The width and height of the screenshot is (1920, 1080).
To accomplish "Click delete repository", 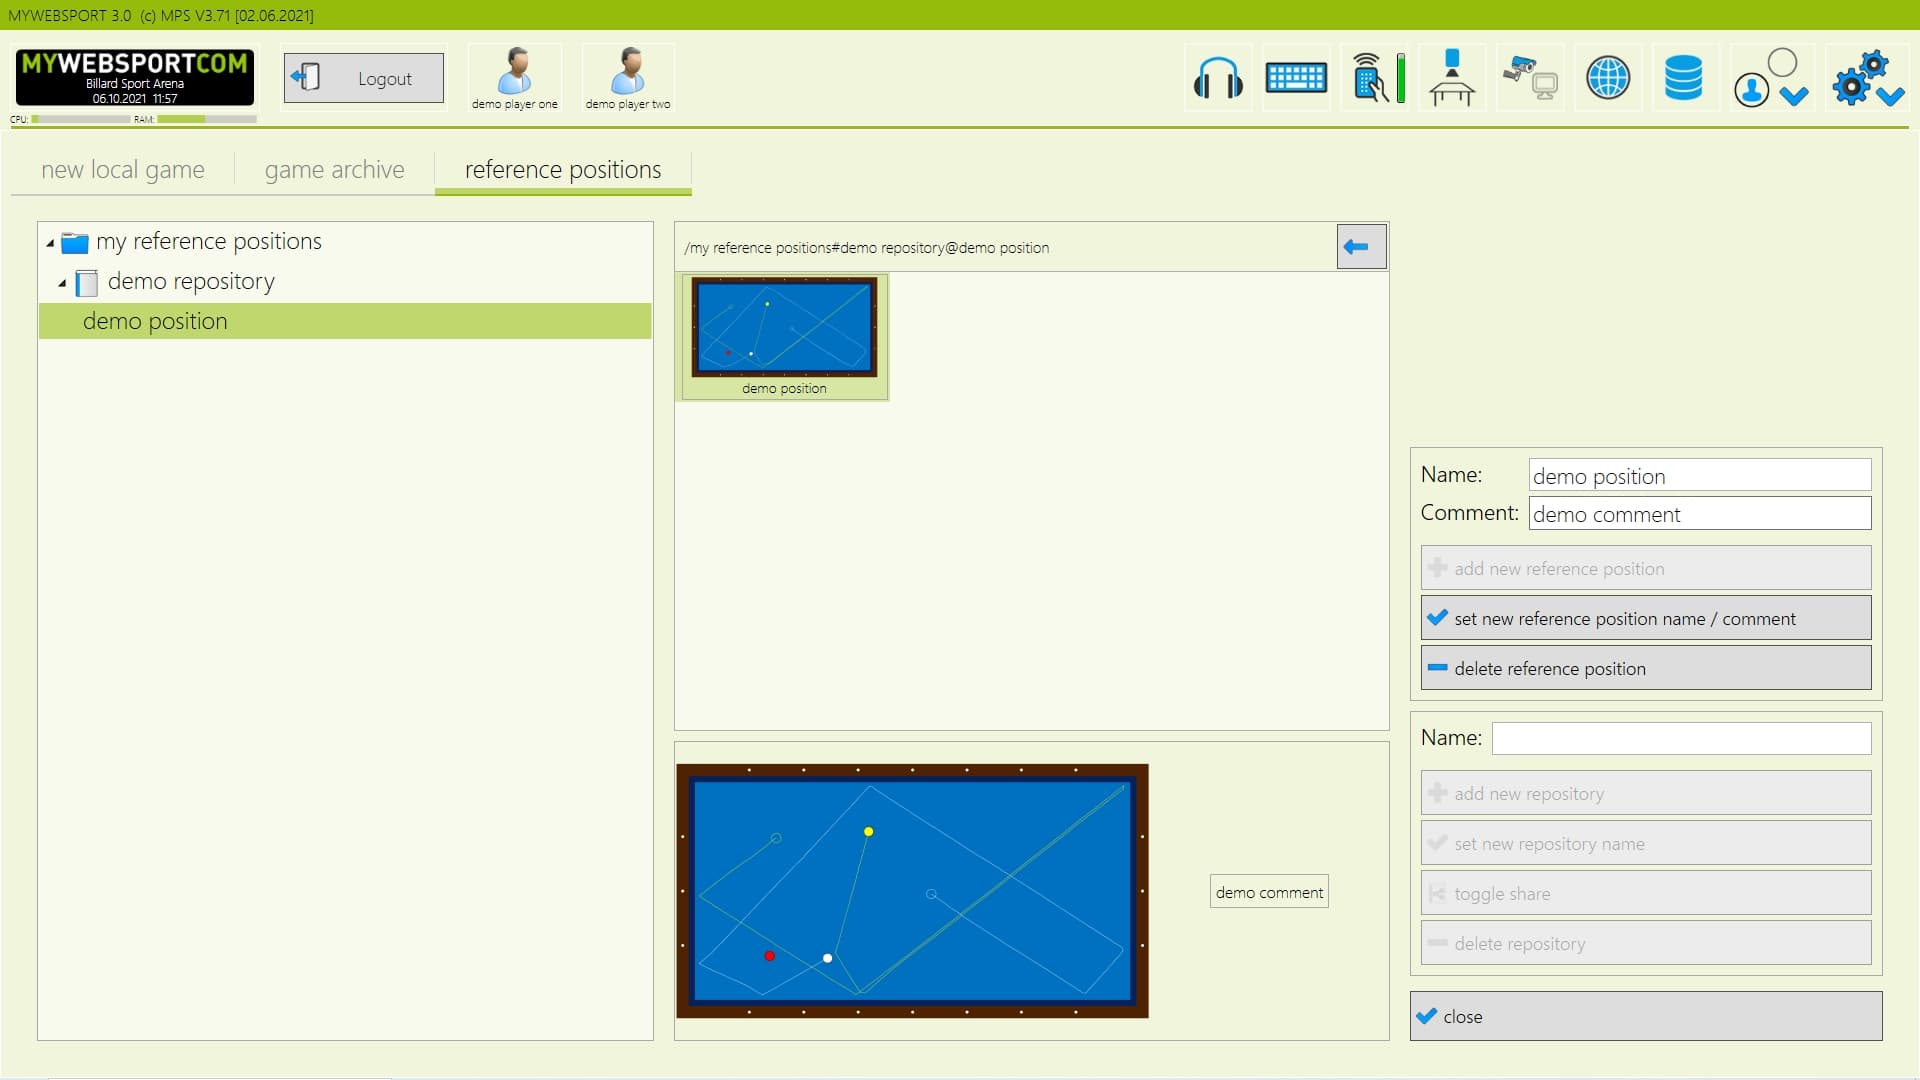I will coord(1646,943).
